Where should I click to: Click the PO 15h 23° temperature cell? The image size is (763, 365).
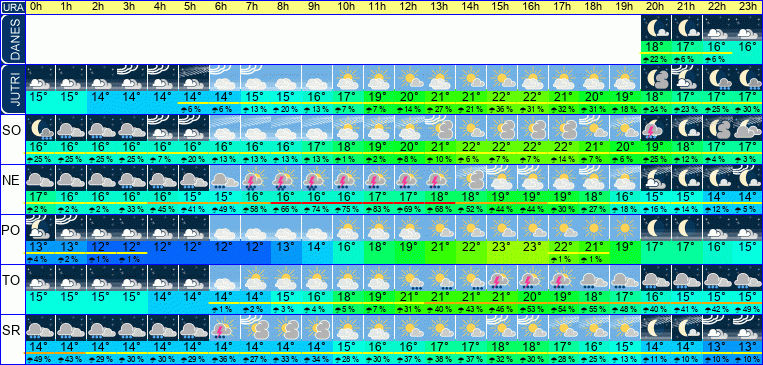tap(501, 246)
